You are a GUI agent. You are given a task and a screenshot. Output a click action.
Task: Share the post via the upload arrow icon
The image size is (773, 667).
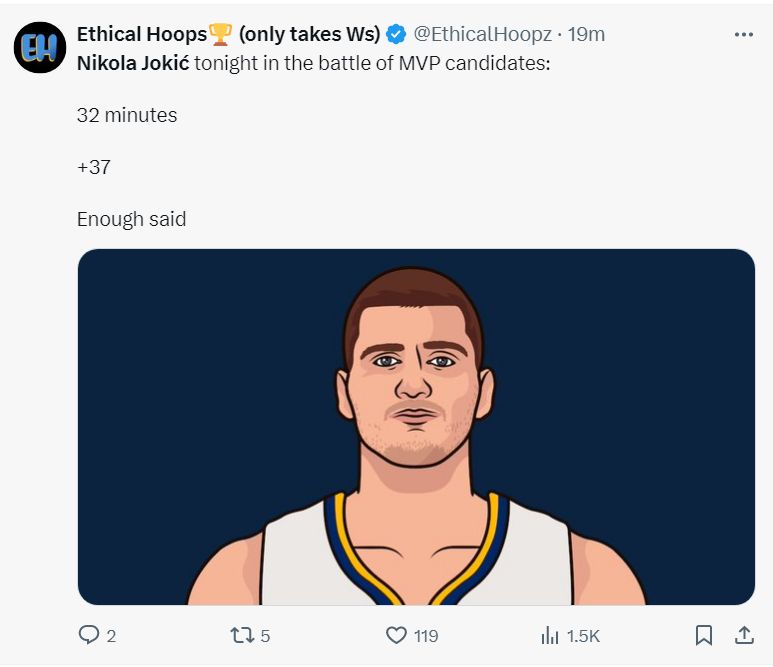[x=744, y=635]
